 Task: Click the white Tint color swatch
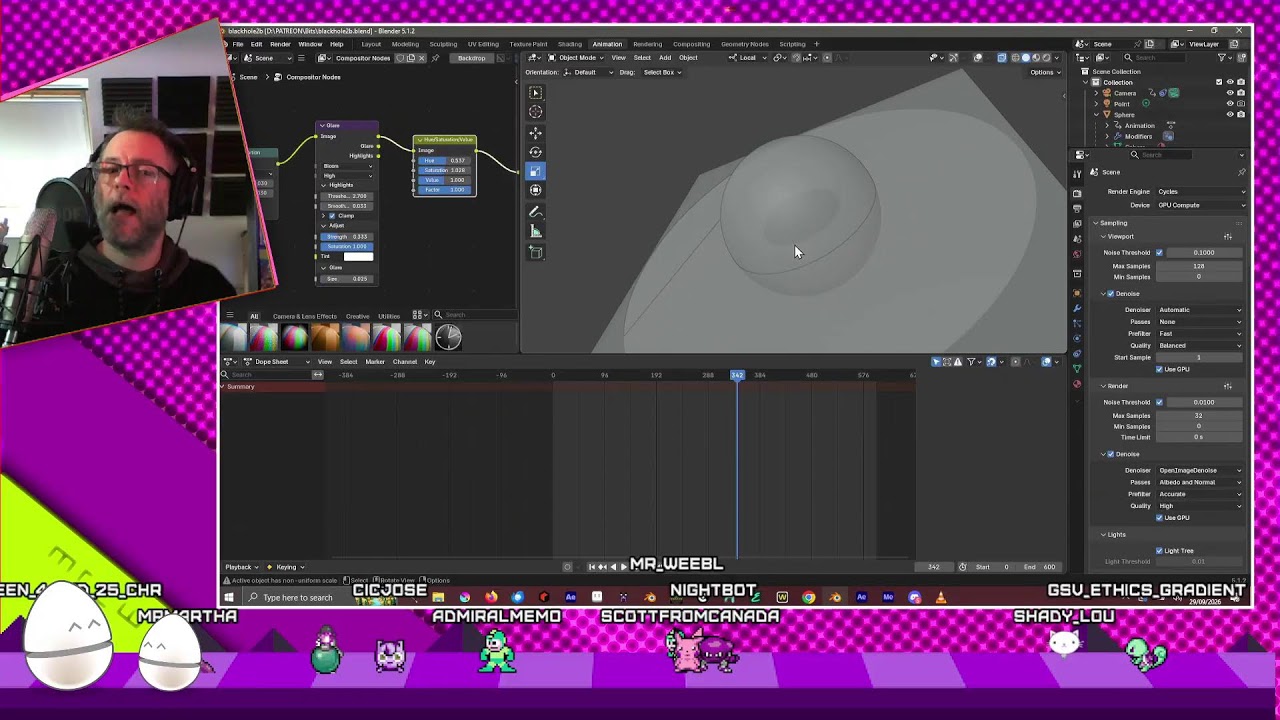(358, 257)
